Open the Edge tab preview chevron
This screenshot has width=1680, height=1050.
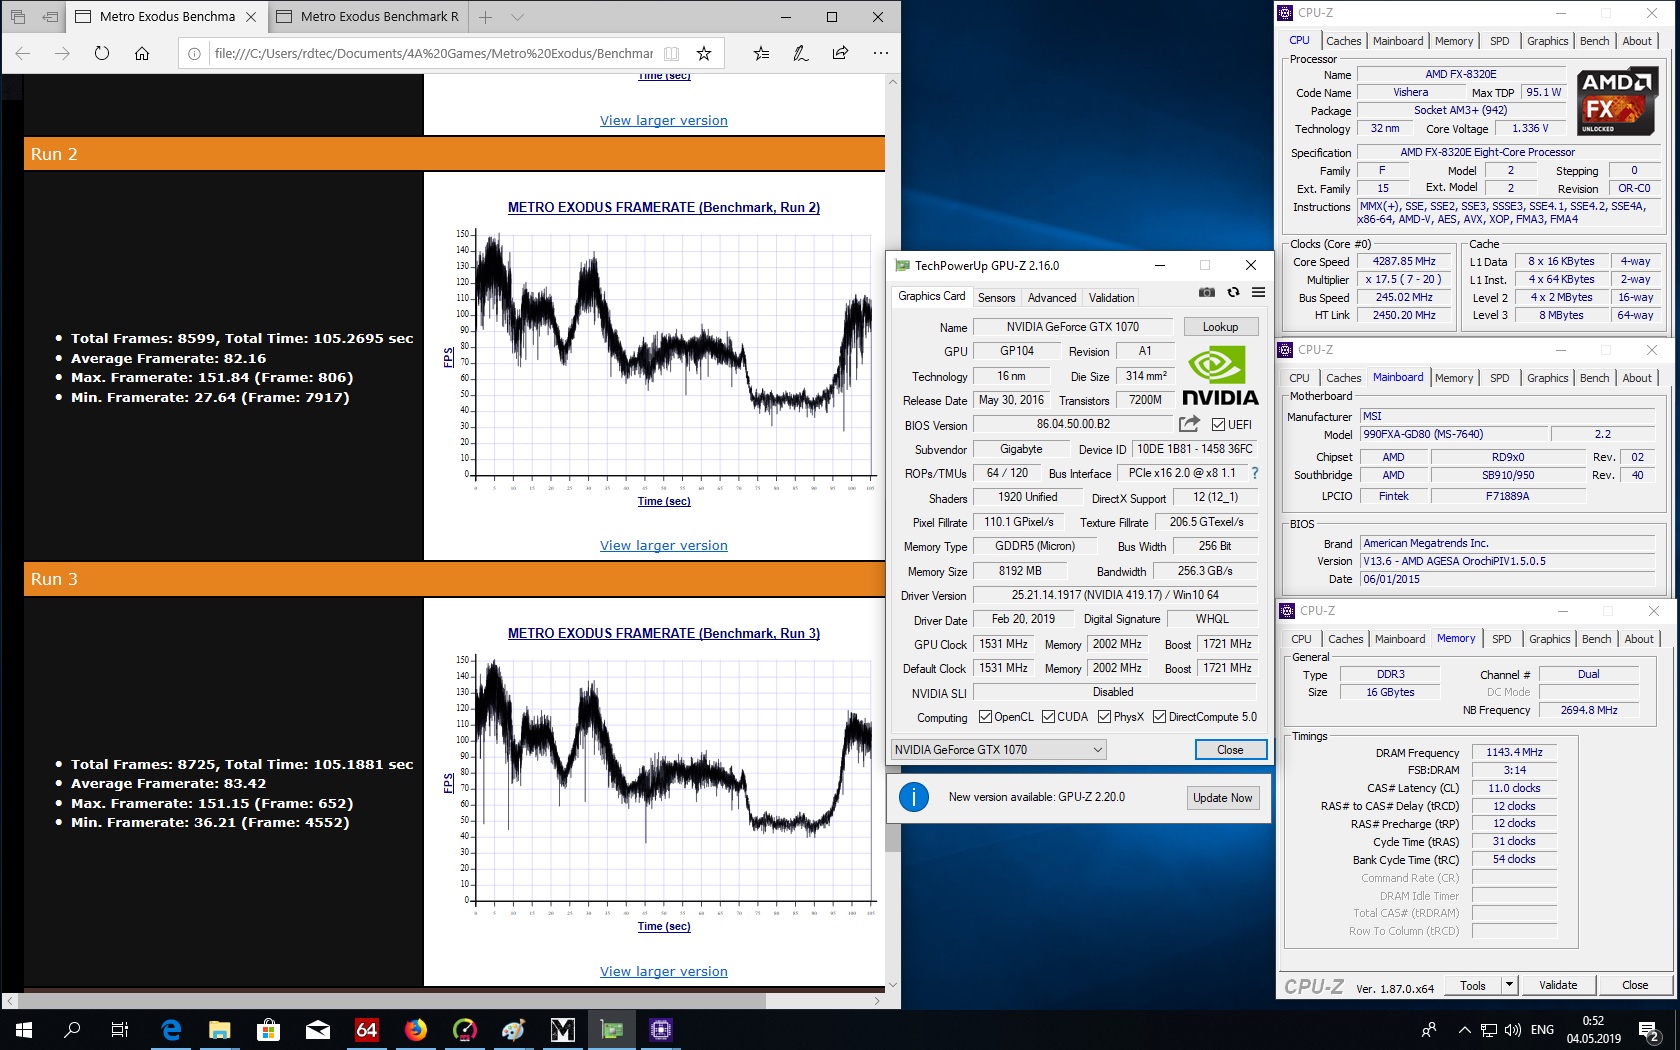coord(517,17)
